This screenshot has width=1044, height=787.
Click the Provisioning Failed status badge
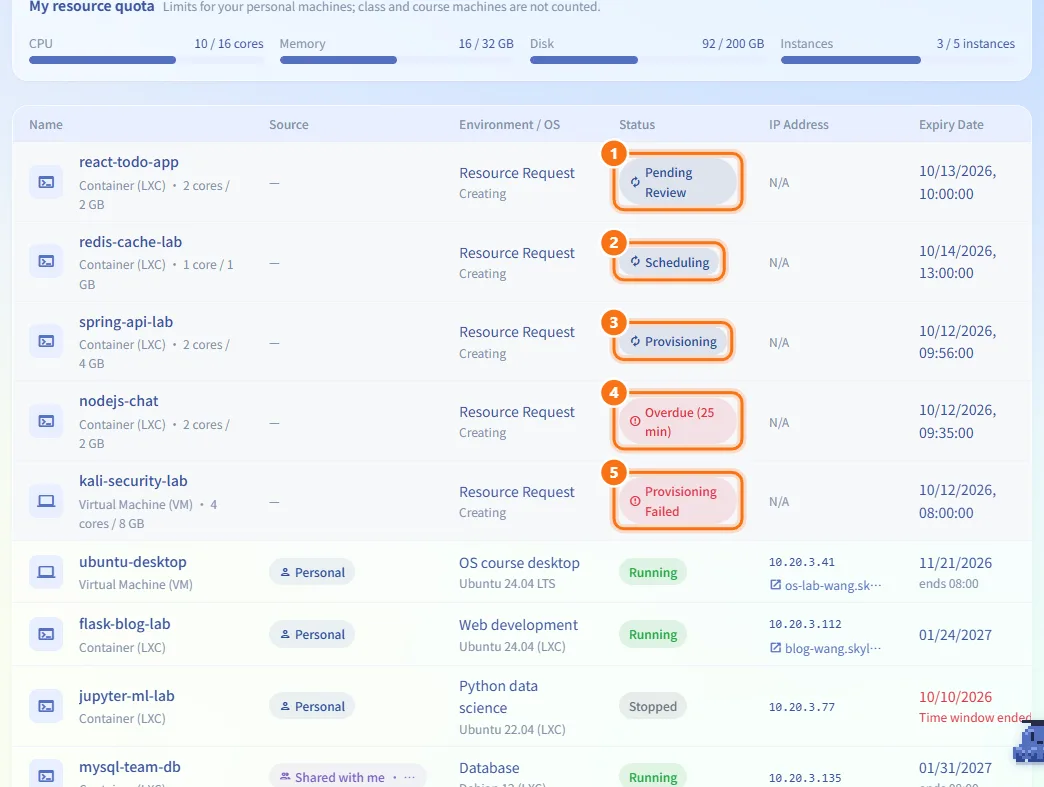click(678, 501)
